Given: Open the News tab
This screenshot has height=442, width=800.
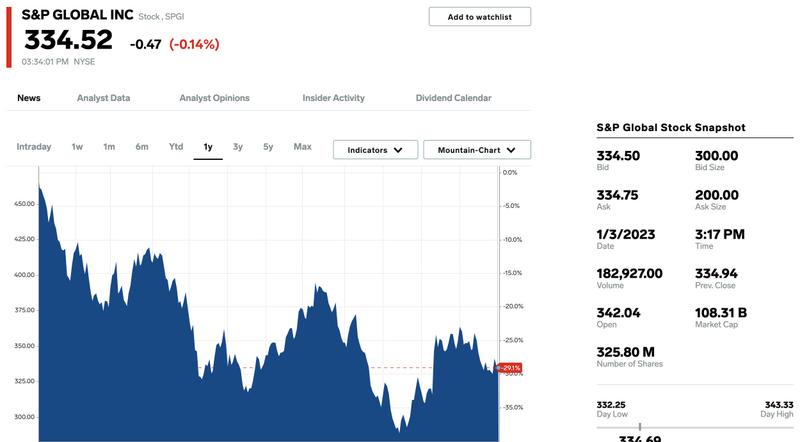Looking at the screenshot, I should [29, 98].
